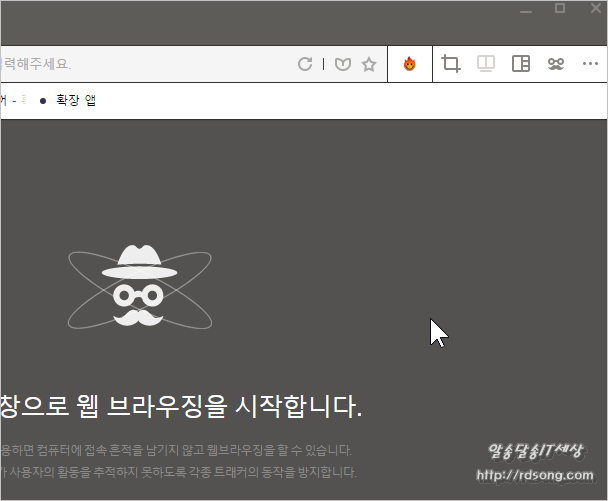The width and height of the screenshot is (608, 501).
Task: Click the address bar input field
Action: tap(150, 64)
